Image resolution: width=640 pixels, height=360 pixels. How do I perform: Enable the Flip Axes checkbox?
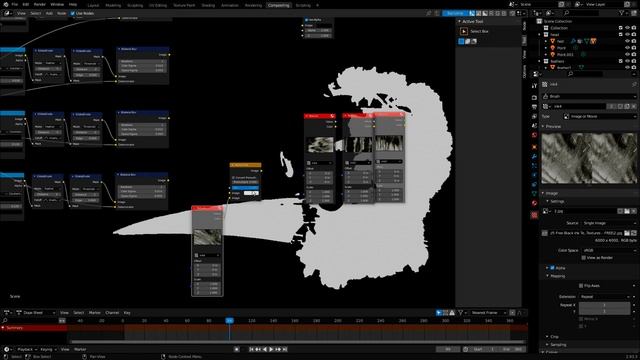581,286
